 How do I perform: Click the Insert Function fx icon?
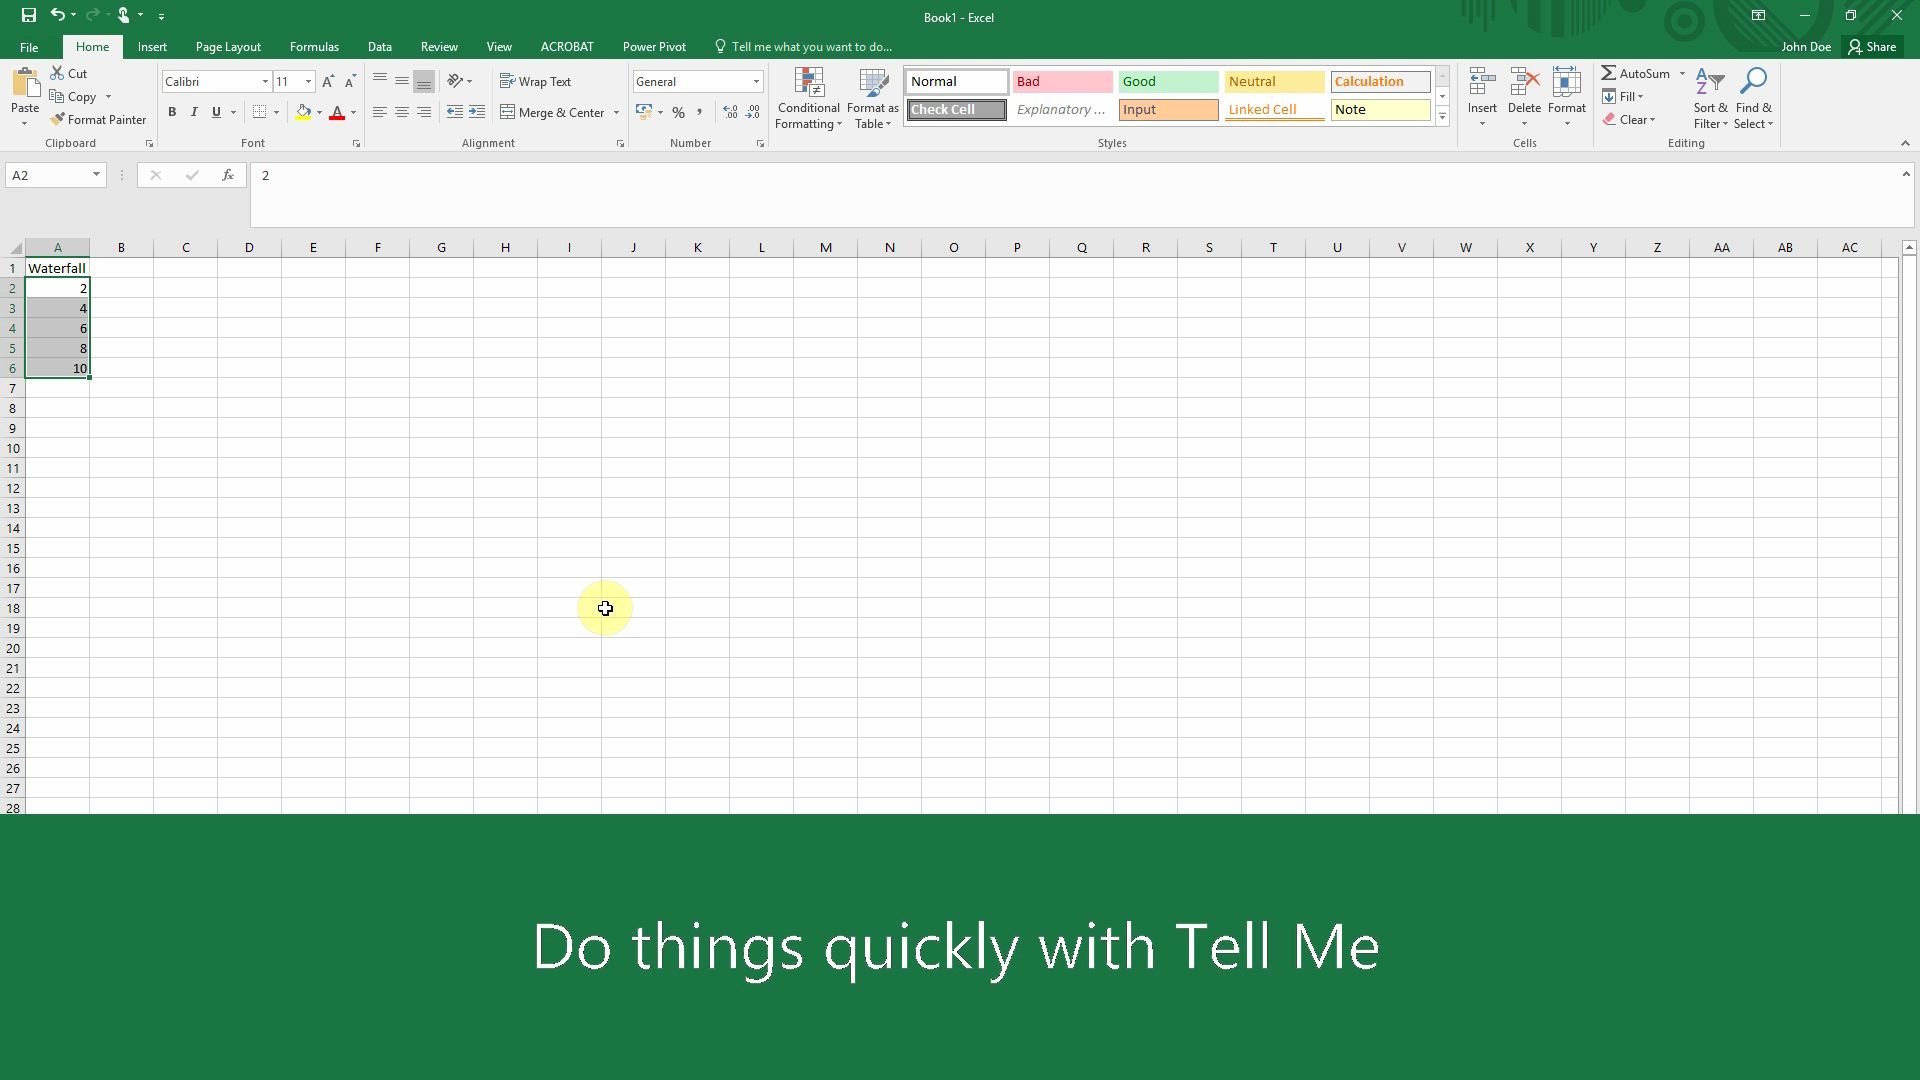[x=228, y=175]
